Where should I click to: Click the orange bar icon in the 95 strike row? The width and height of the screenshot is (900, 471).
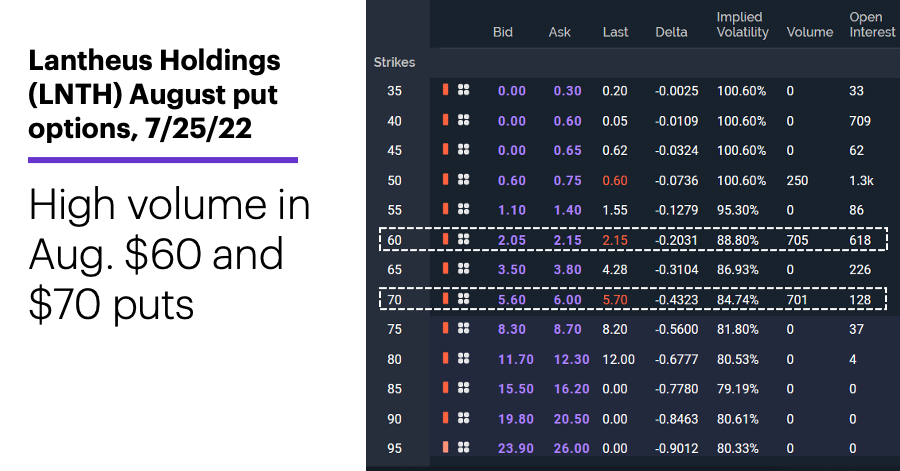pyautogui.click(x=445, y=447)
